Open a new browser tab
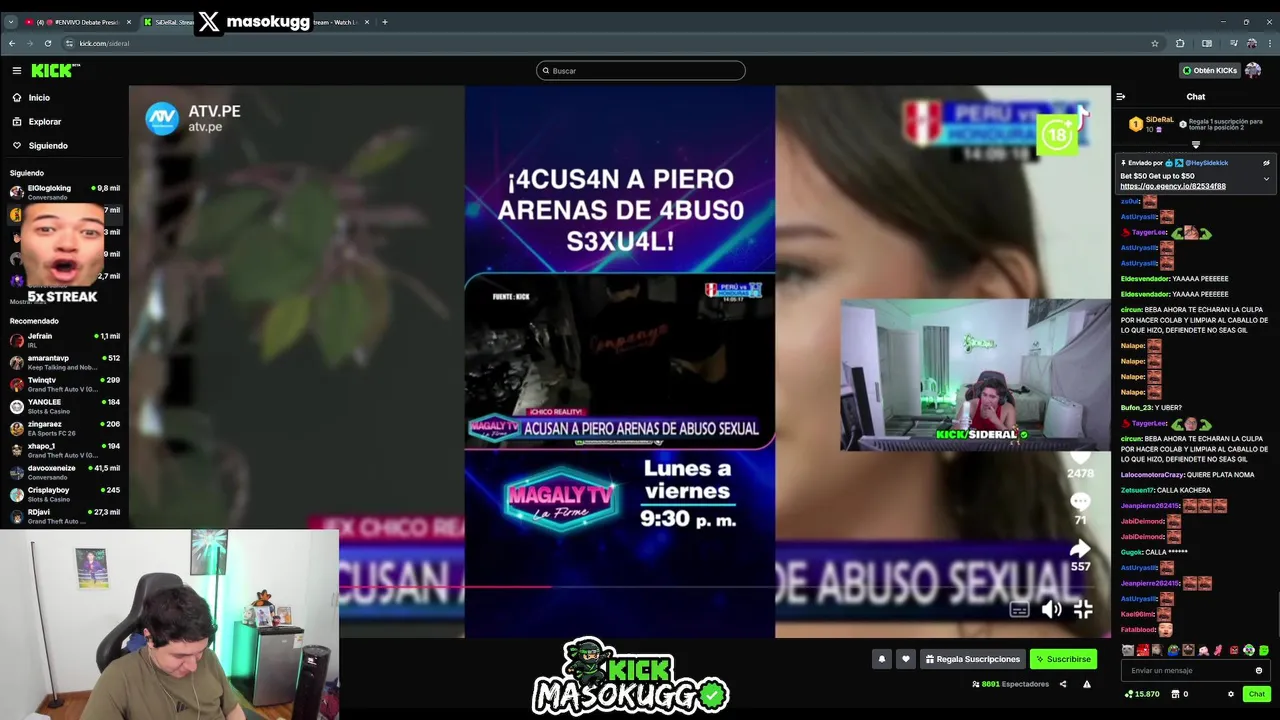Image resolution: width=1280 pixels, height=720 pixels. 385,22
